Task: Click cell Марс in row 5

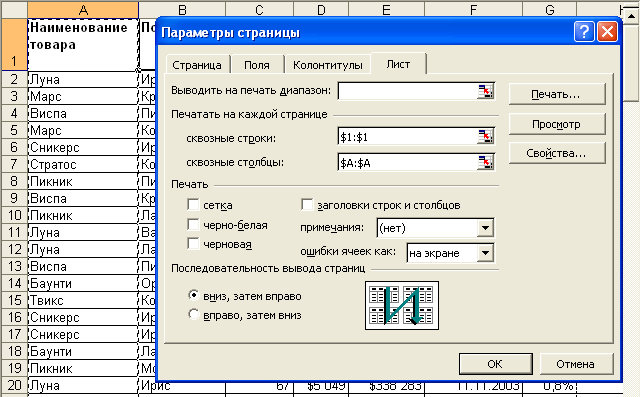Action: point(83,130)
